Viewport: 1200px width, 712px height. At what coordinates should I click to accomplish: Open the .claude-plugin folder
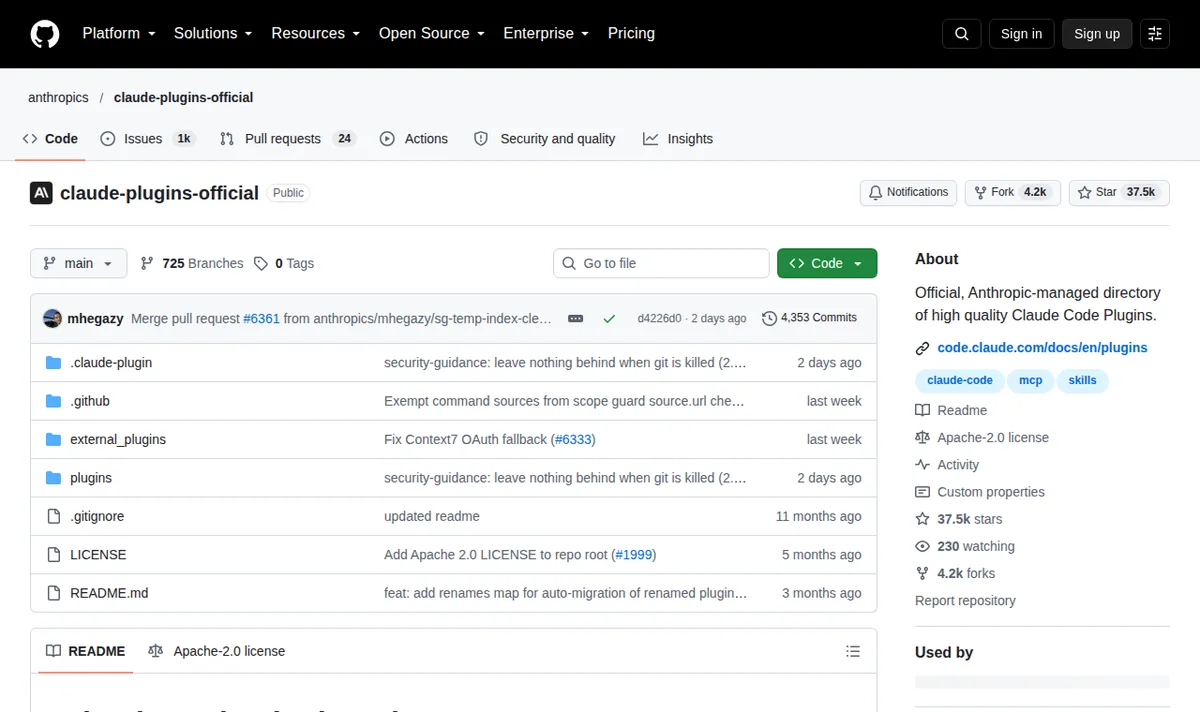tap(111, 363)
